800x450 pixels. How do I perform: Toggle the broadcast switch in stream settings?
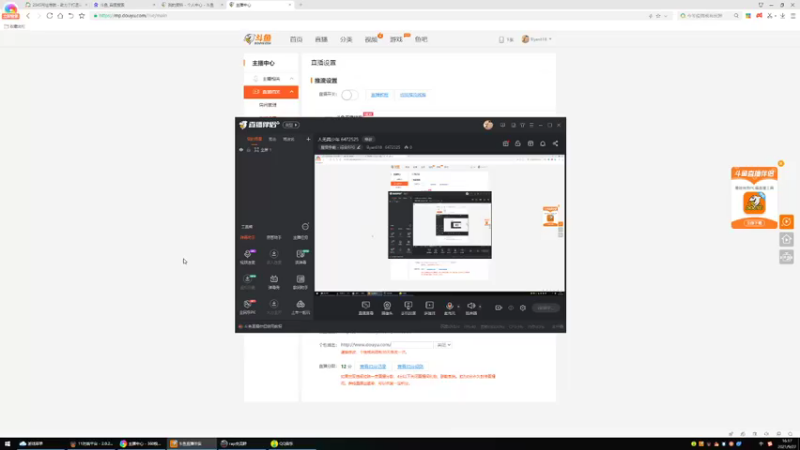349,95
